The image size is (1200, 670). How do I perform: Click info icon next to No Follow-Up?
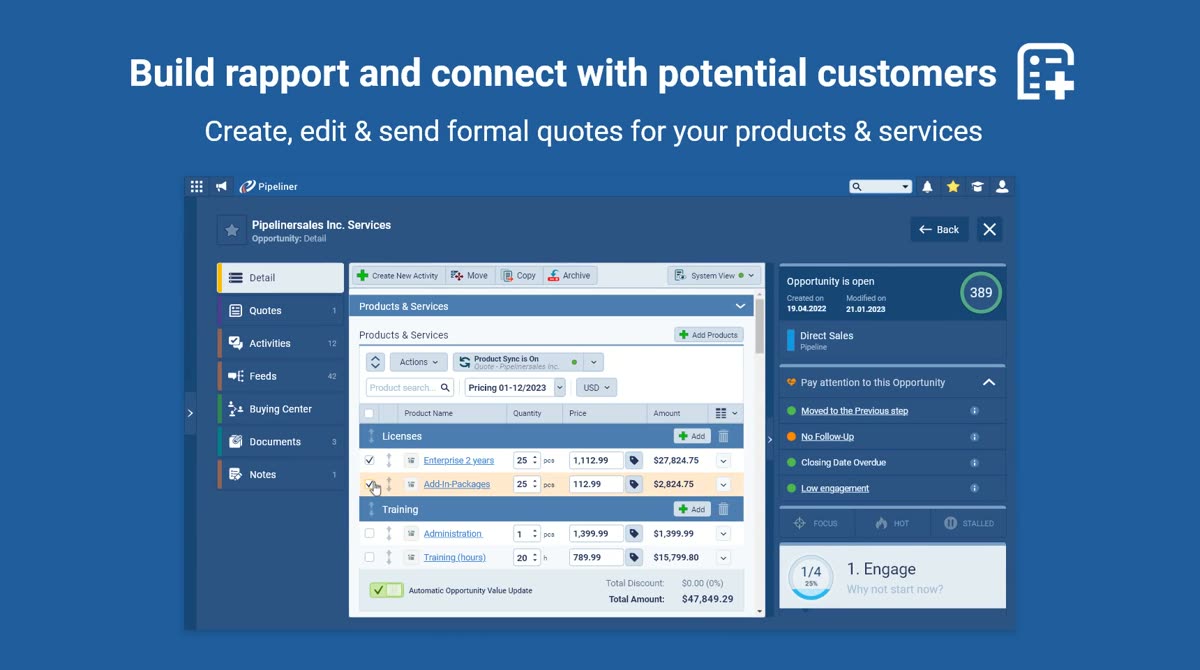(974, 437)
